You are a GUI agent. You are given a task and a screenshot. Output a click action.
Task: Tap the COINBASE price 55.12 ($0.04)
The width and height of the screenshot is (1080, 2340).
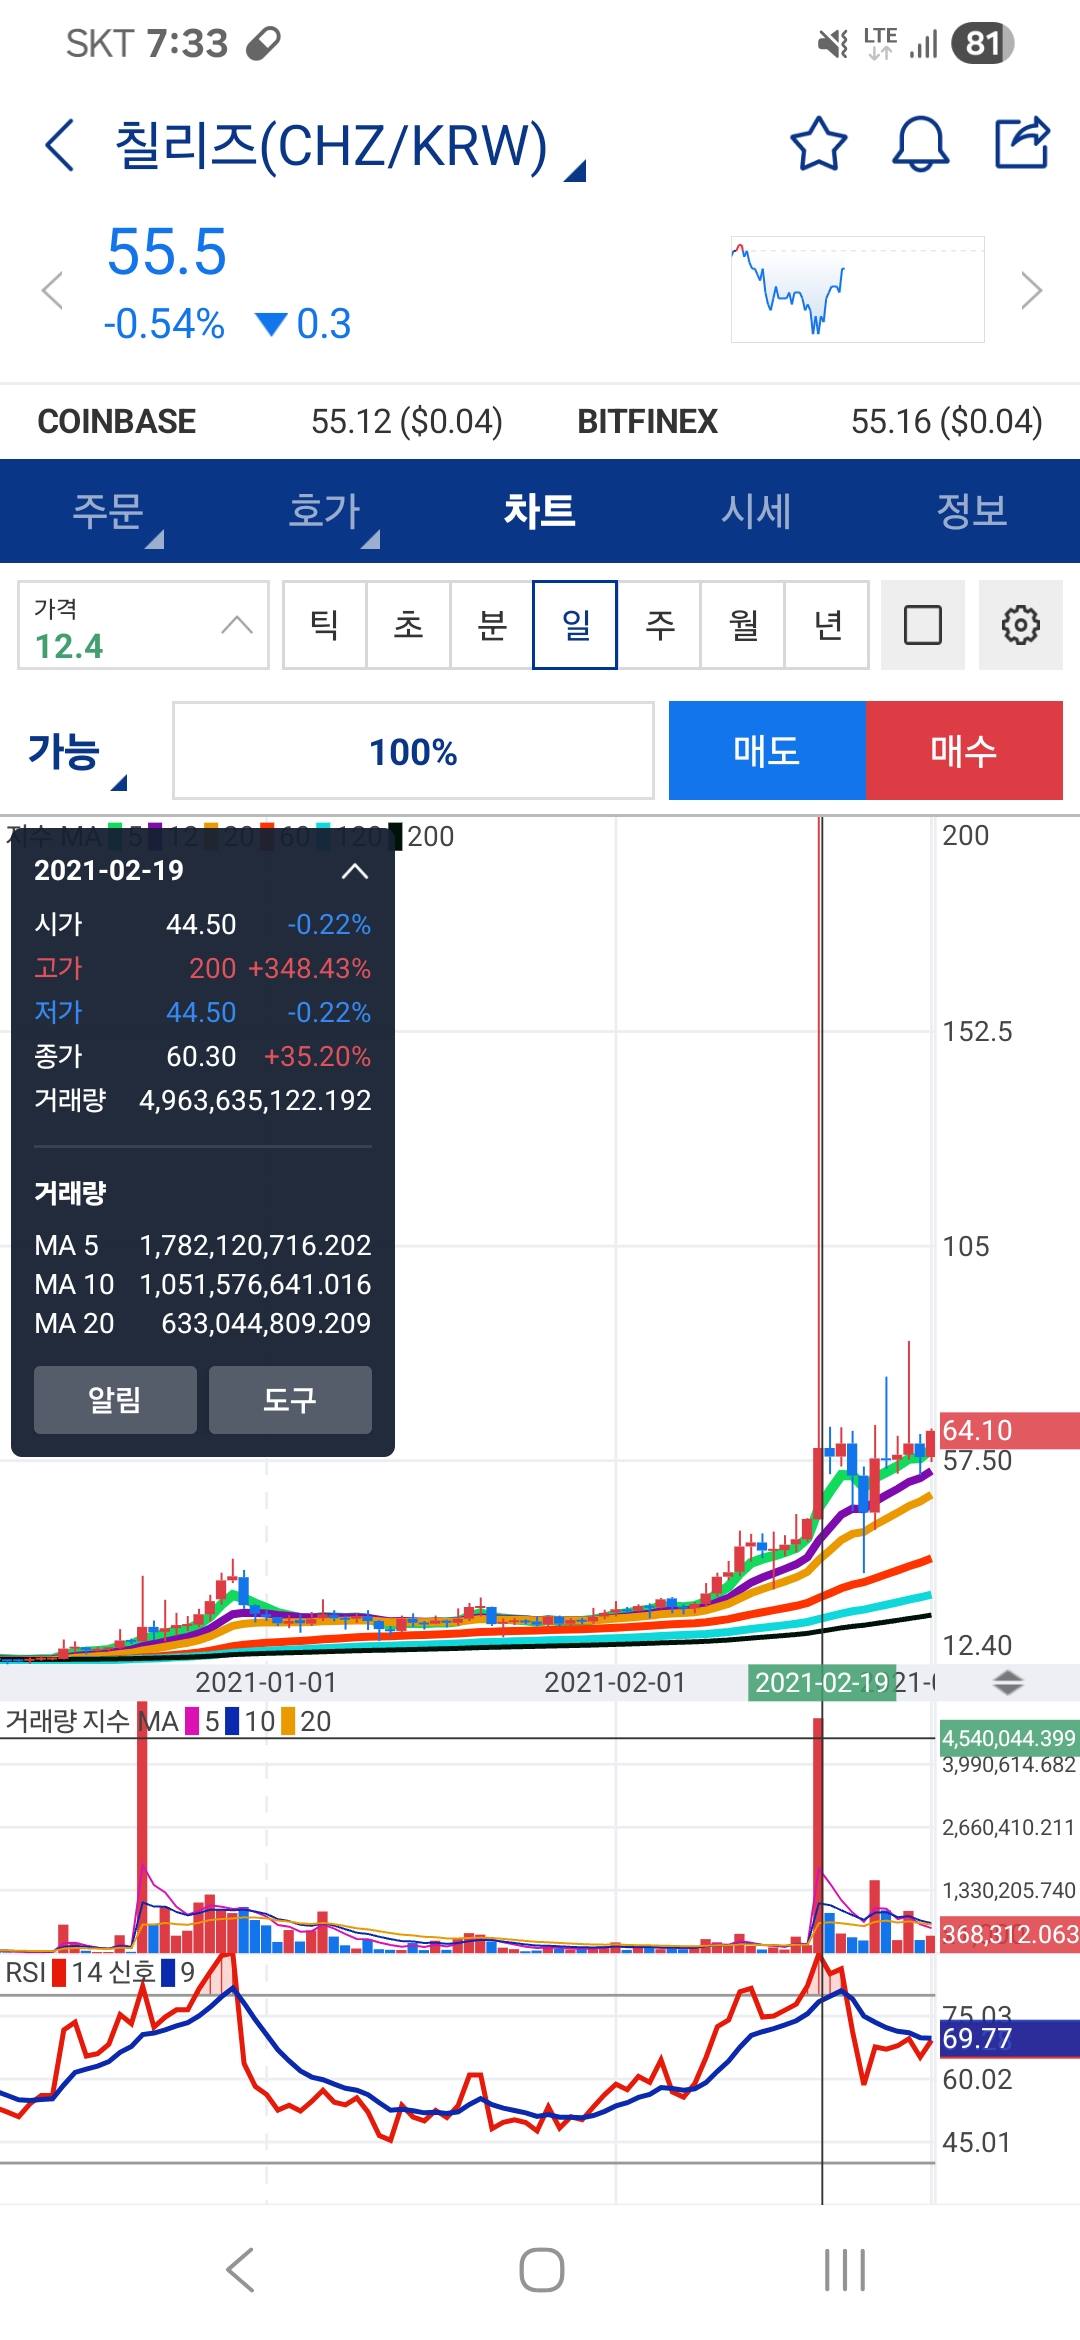[406, 421]
